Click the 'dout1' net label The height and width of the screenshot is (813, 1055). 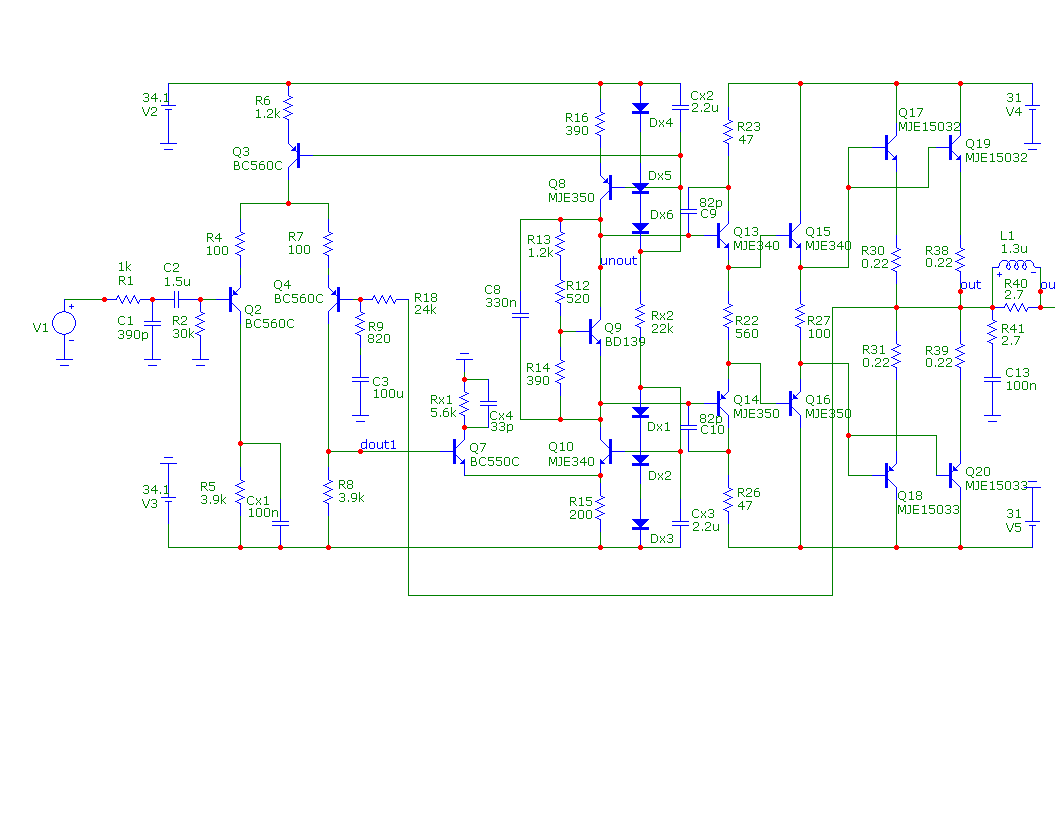click(378, 444)
